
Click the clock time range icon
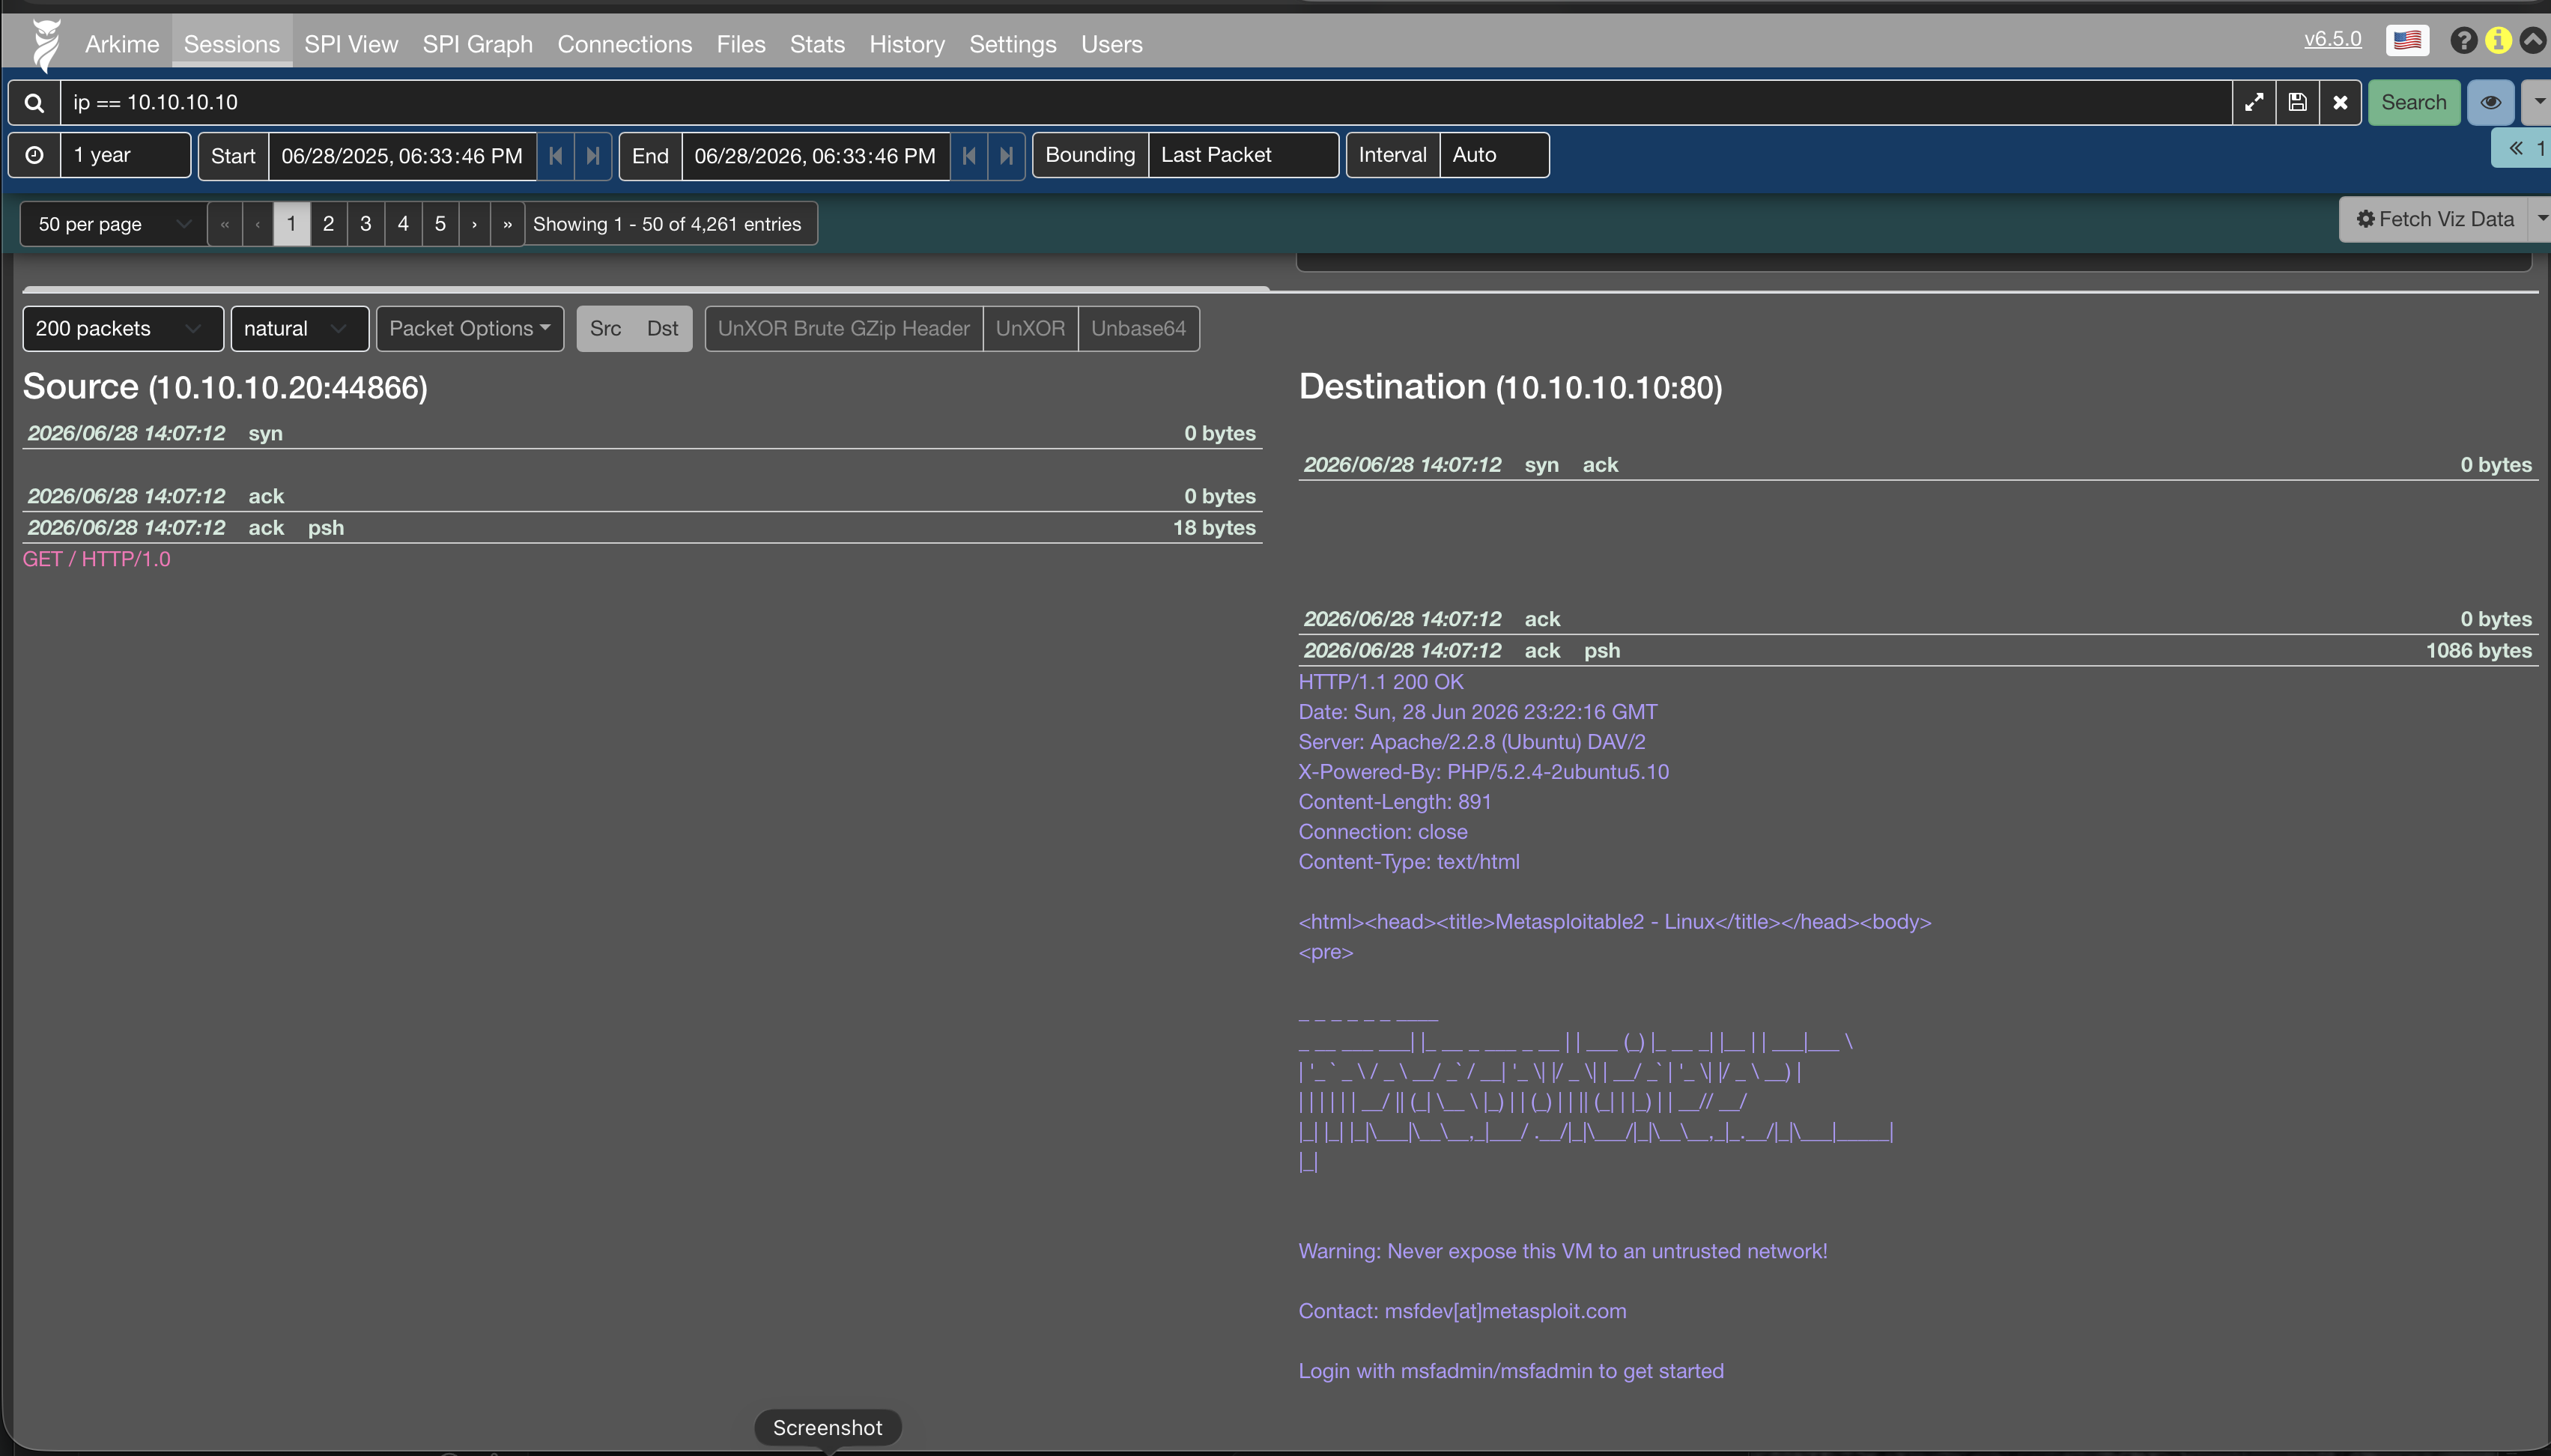pos(34,155)
